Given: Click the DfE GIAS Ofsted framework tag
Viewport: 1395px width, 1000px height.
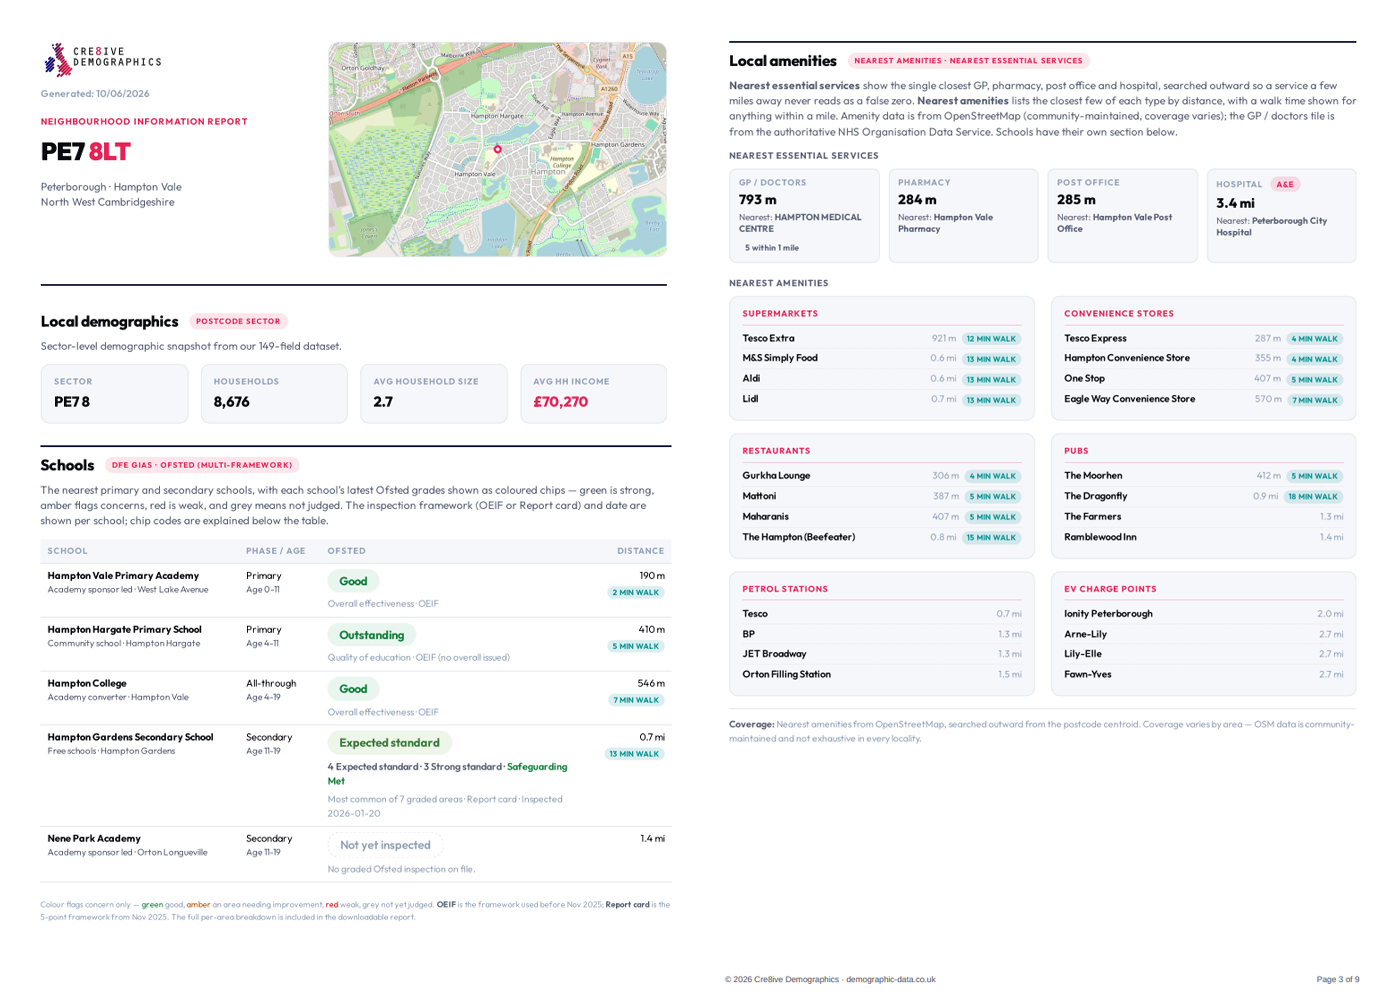Looking at the screenshot, I should [x=202, y=465].
